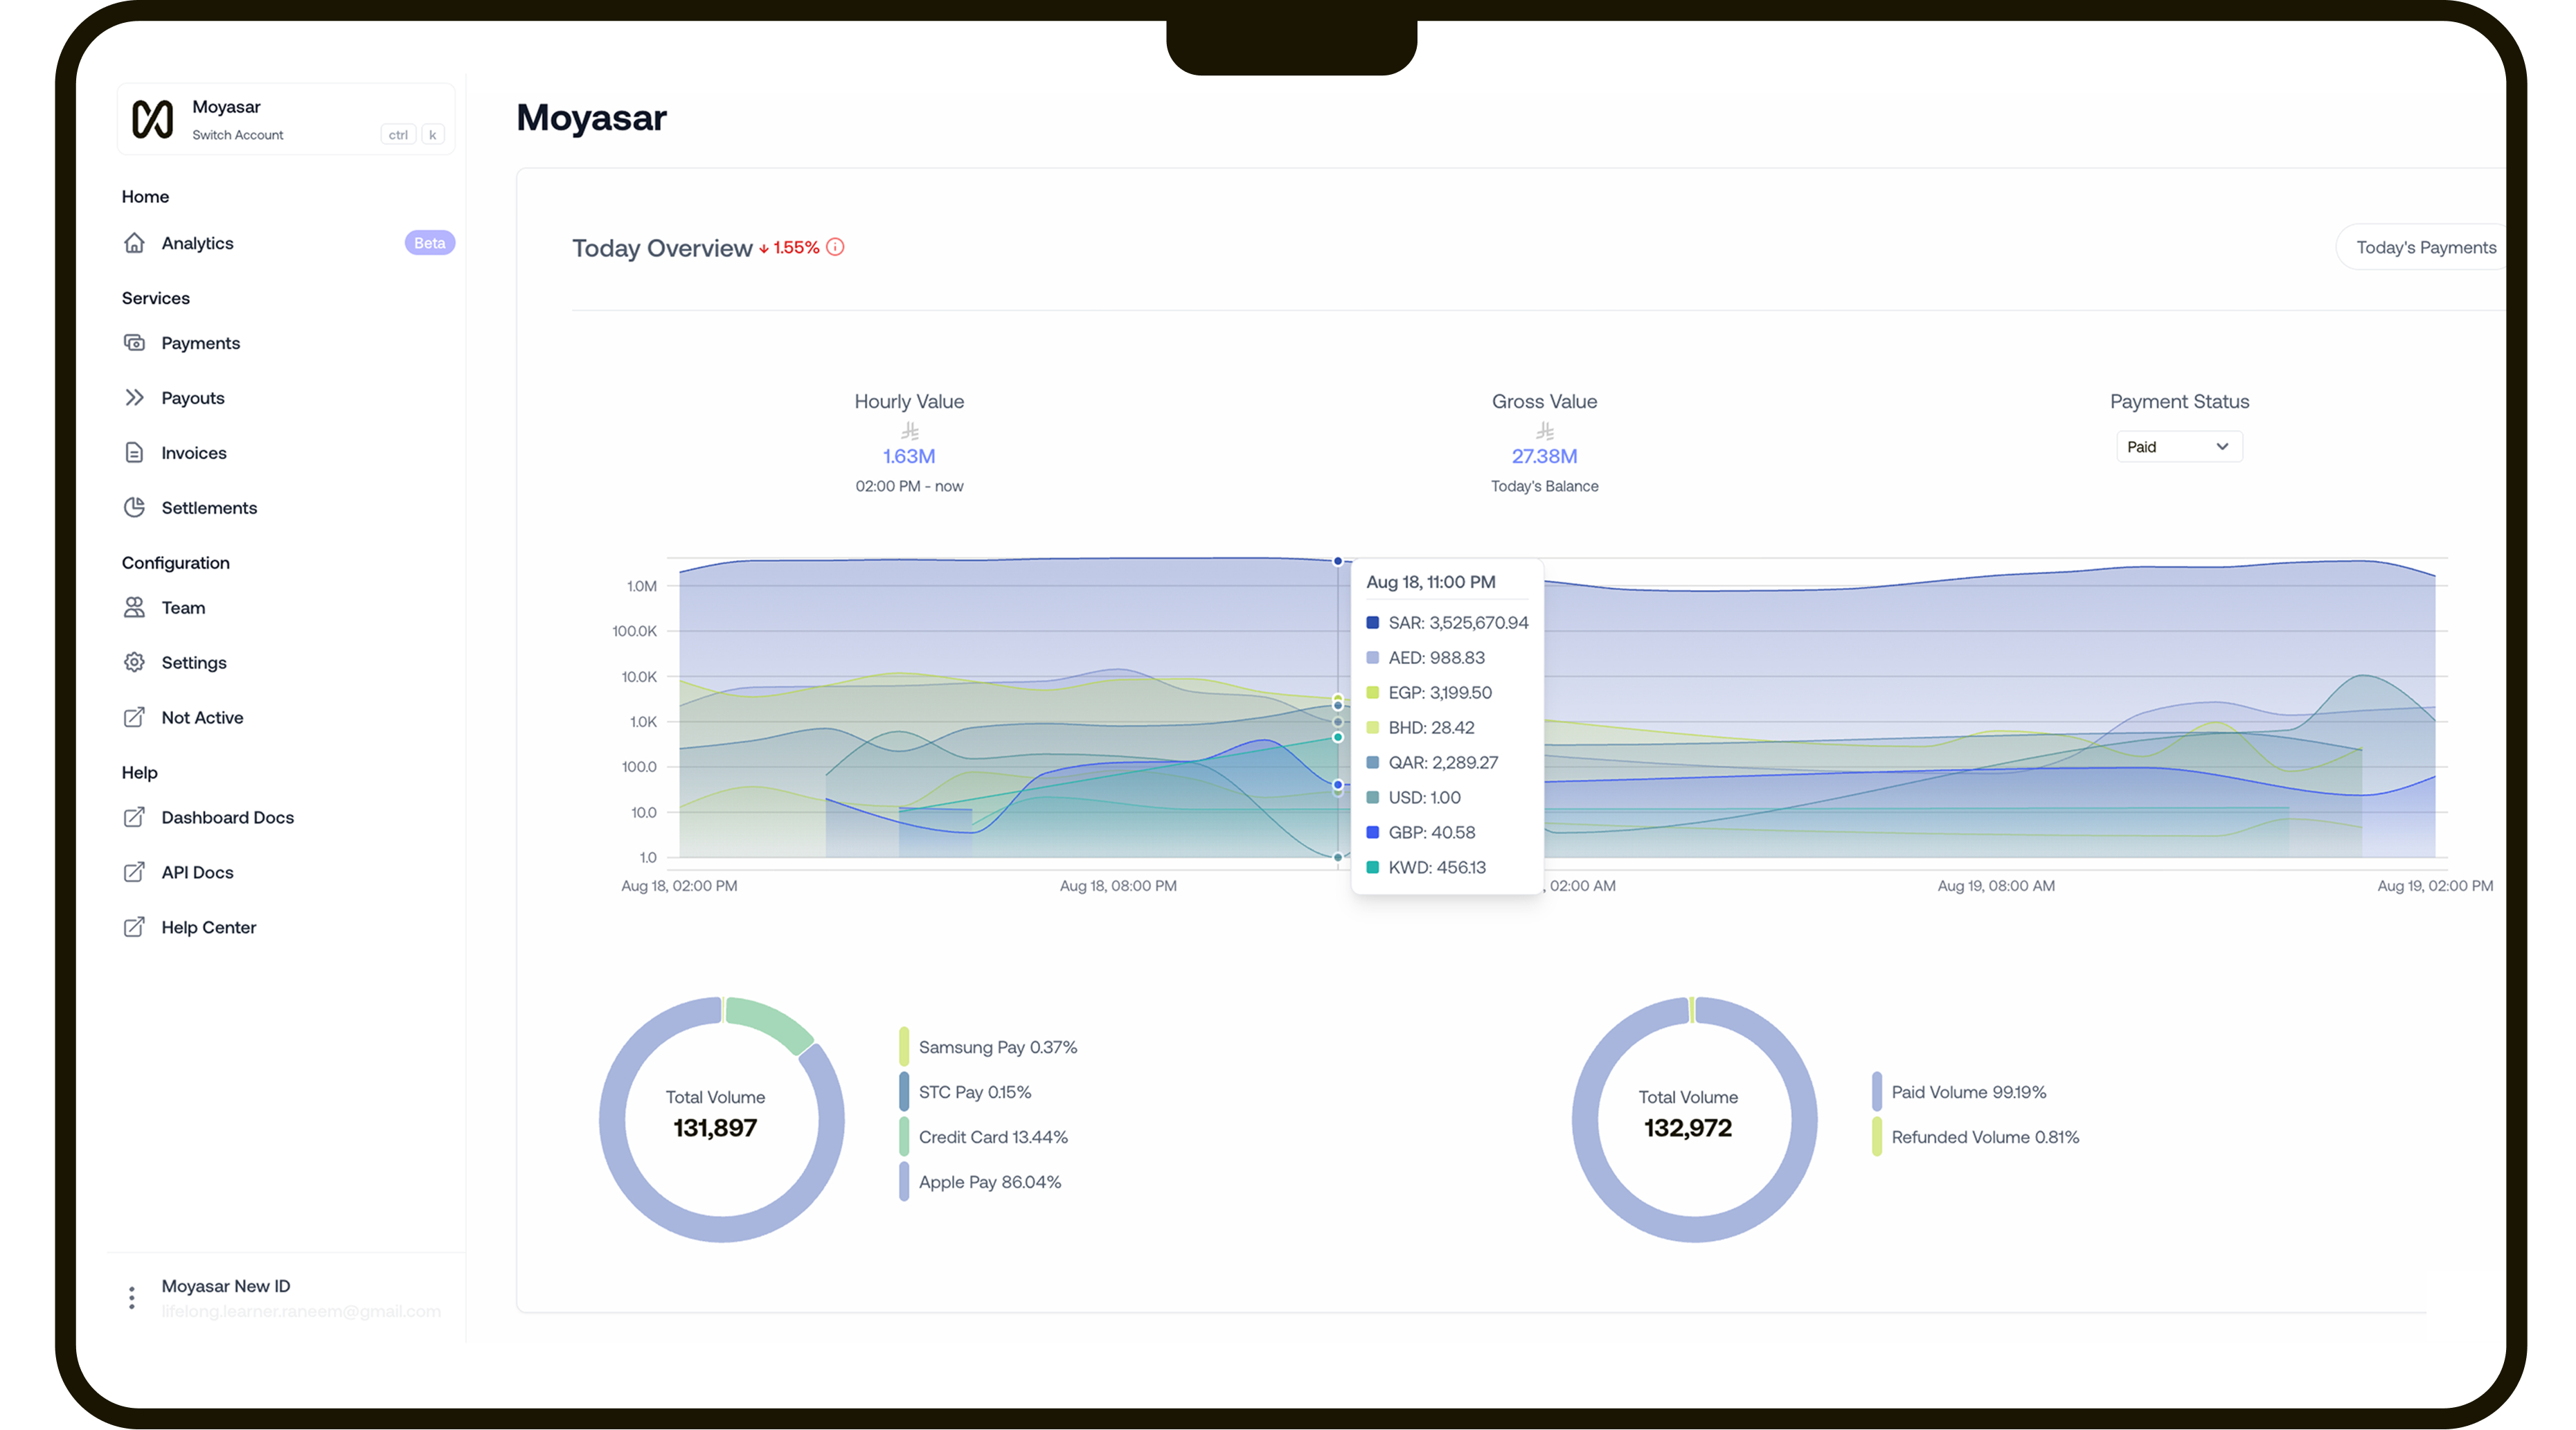Click the Team people icon
The image size is (2576, 1430).
click(x=134, y=608)
